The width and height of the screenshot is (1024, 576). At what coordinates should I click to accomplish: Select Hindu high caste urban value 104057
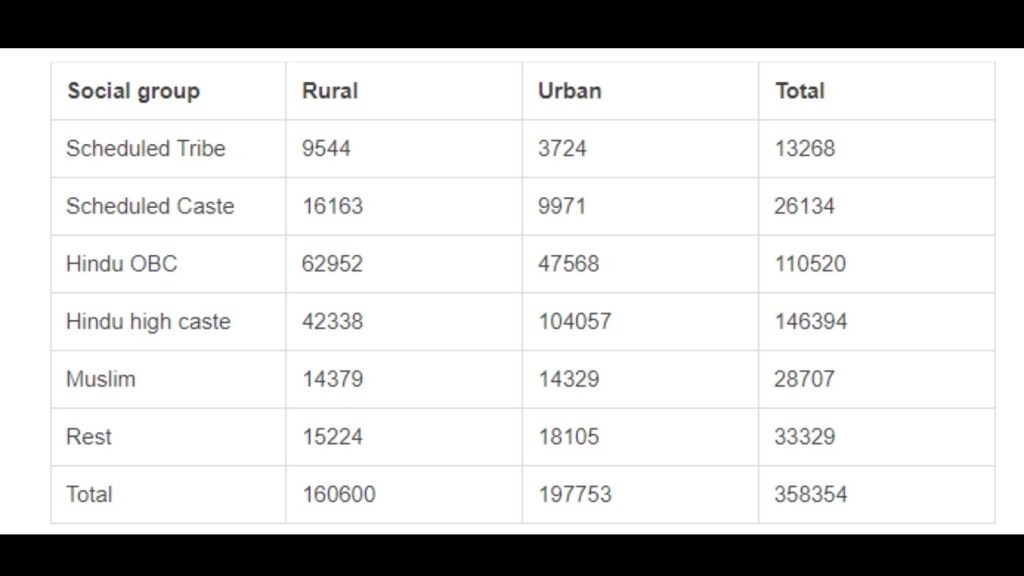point(574,322)
